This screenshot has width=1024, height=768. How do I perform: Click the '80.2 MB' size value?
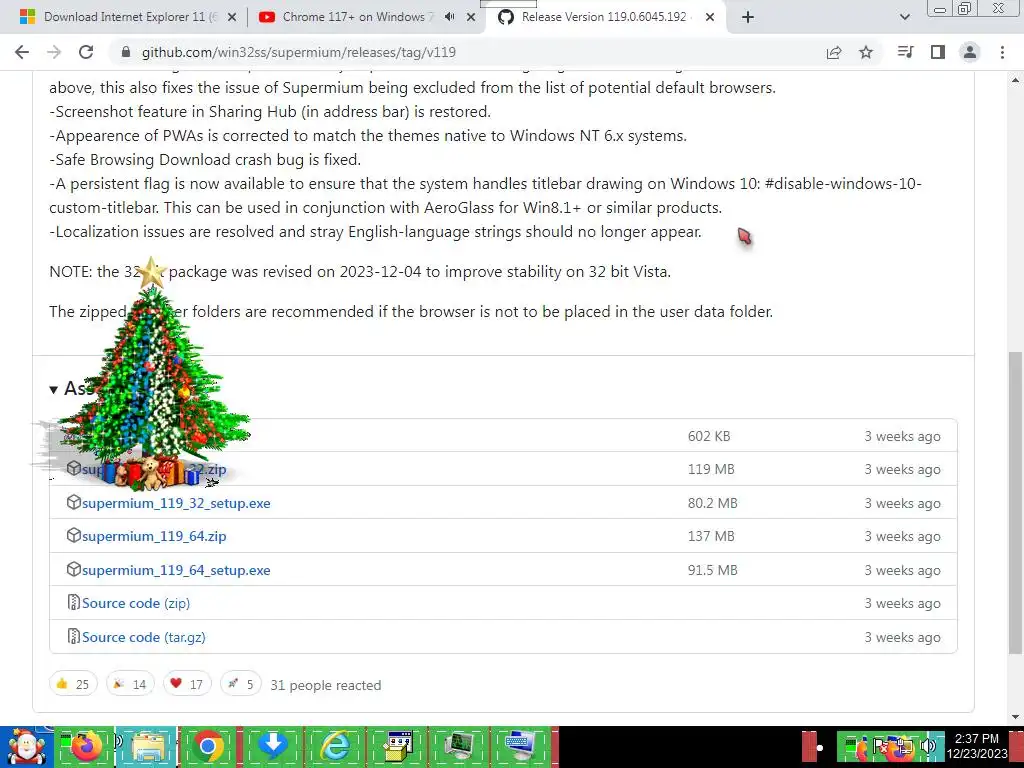(712, 504)
